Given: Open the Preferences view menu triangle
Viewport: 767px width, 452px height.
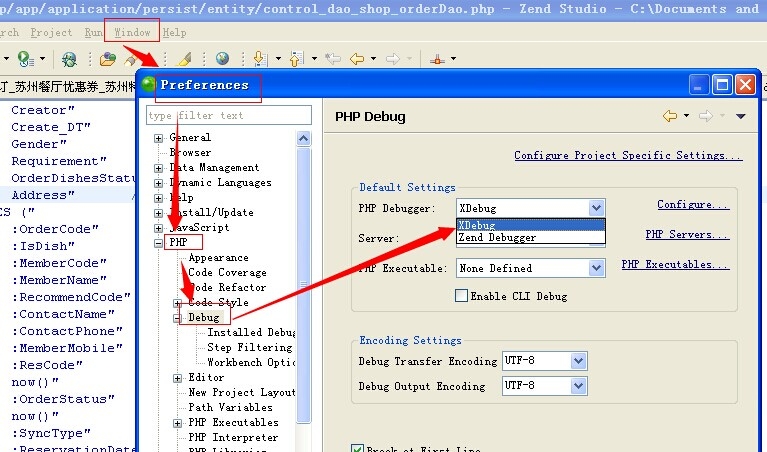Looking at the screenshot, I should click(741, 116).
